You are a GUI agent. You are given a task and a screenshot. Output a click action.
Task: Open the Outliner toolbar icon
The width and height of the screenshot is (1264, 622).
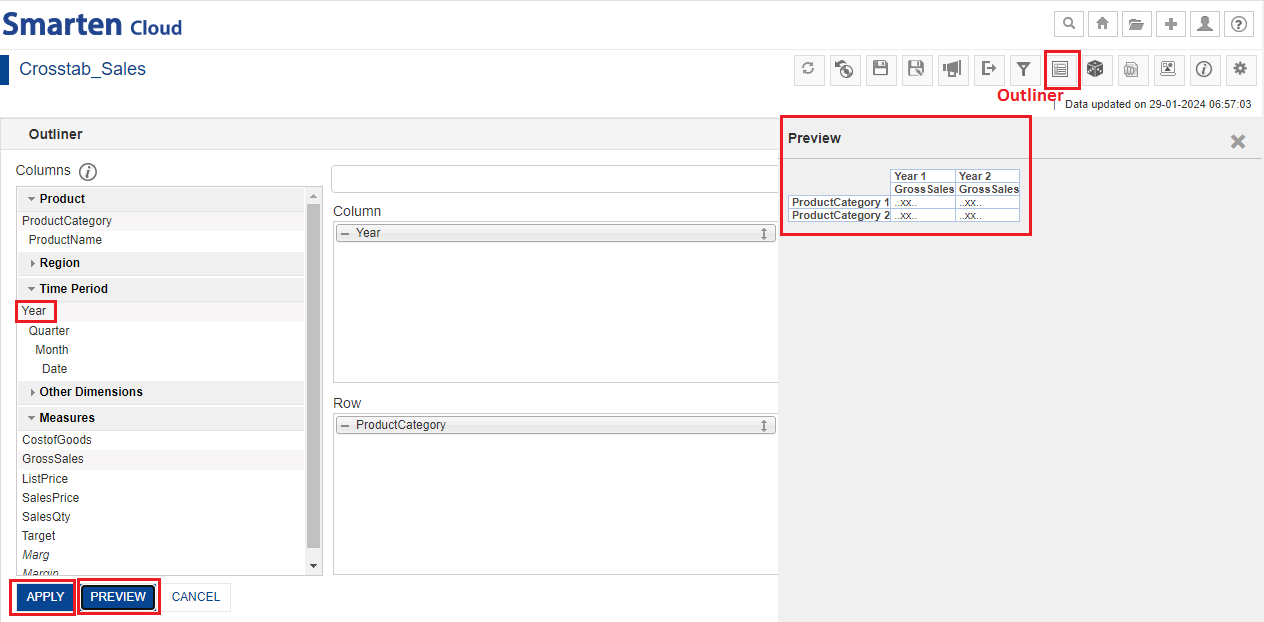[1061, 69]
